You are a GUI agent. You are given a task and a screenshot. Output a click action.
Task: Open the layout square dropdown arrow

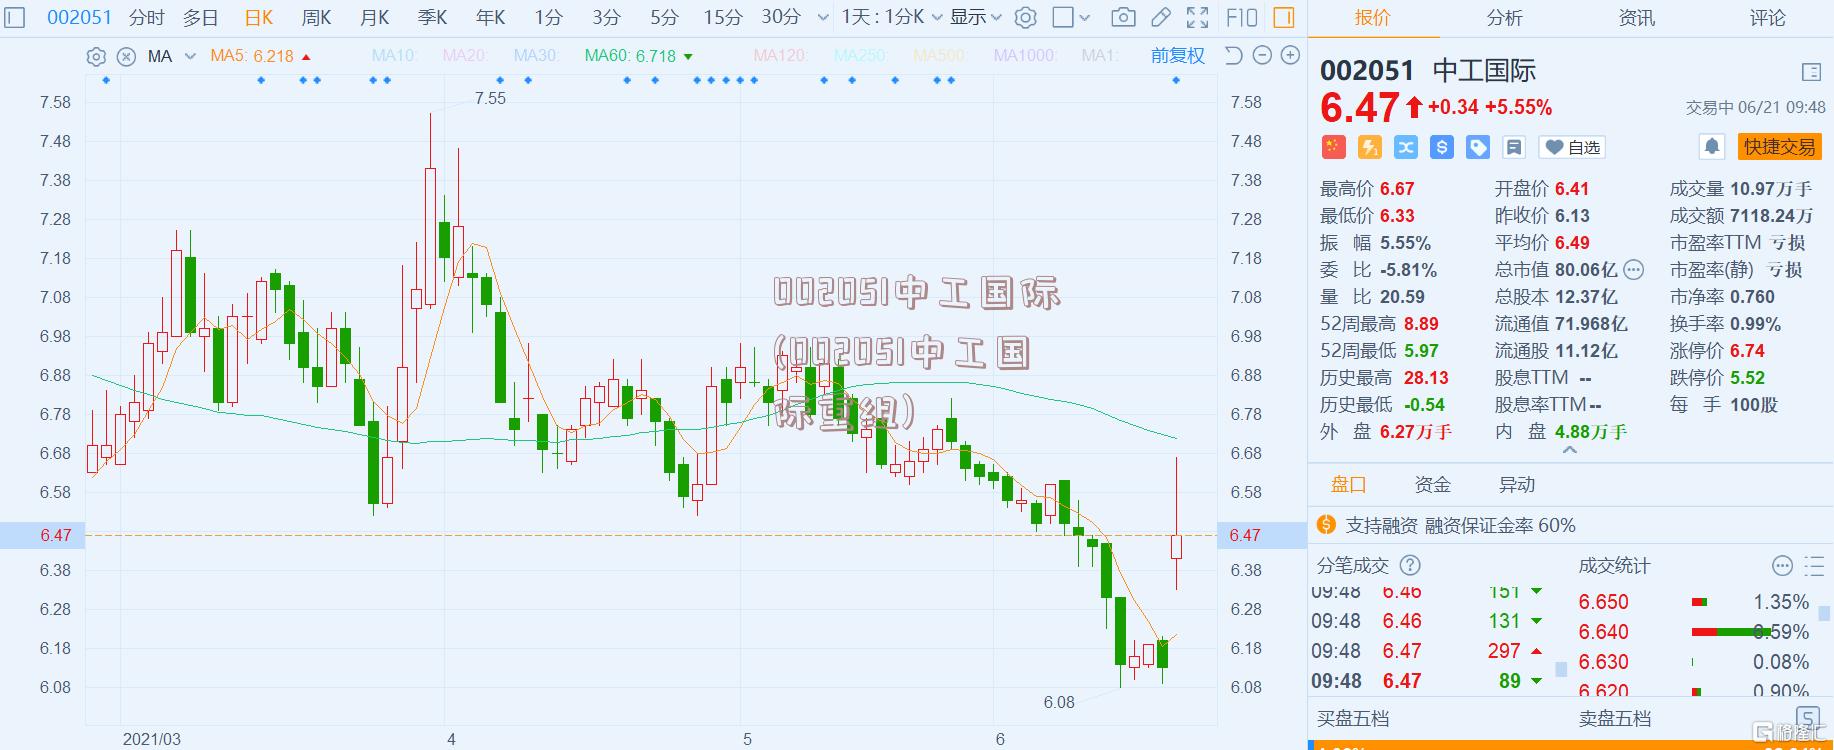coord(1086,17)
